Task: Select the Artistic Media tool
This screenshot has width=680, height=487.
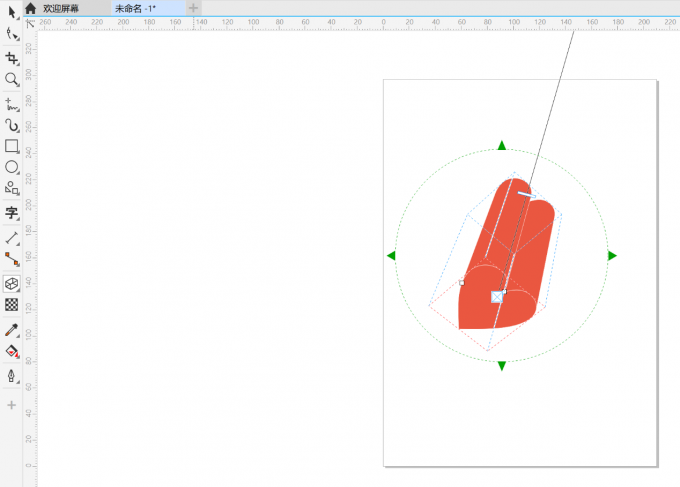Action: tap(12, 125)
